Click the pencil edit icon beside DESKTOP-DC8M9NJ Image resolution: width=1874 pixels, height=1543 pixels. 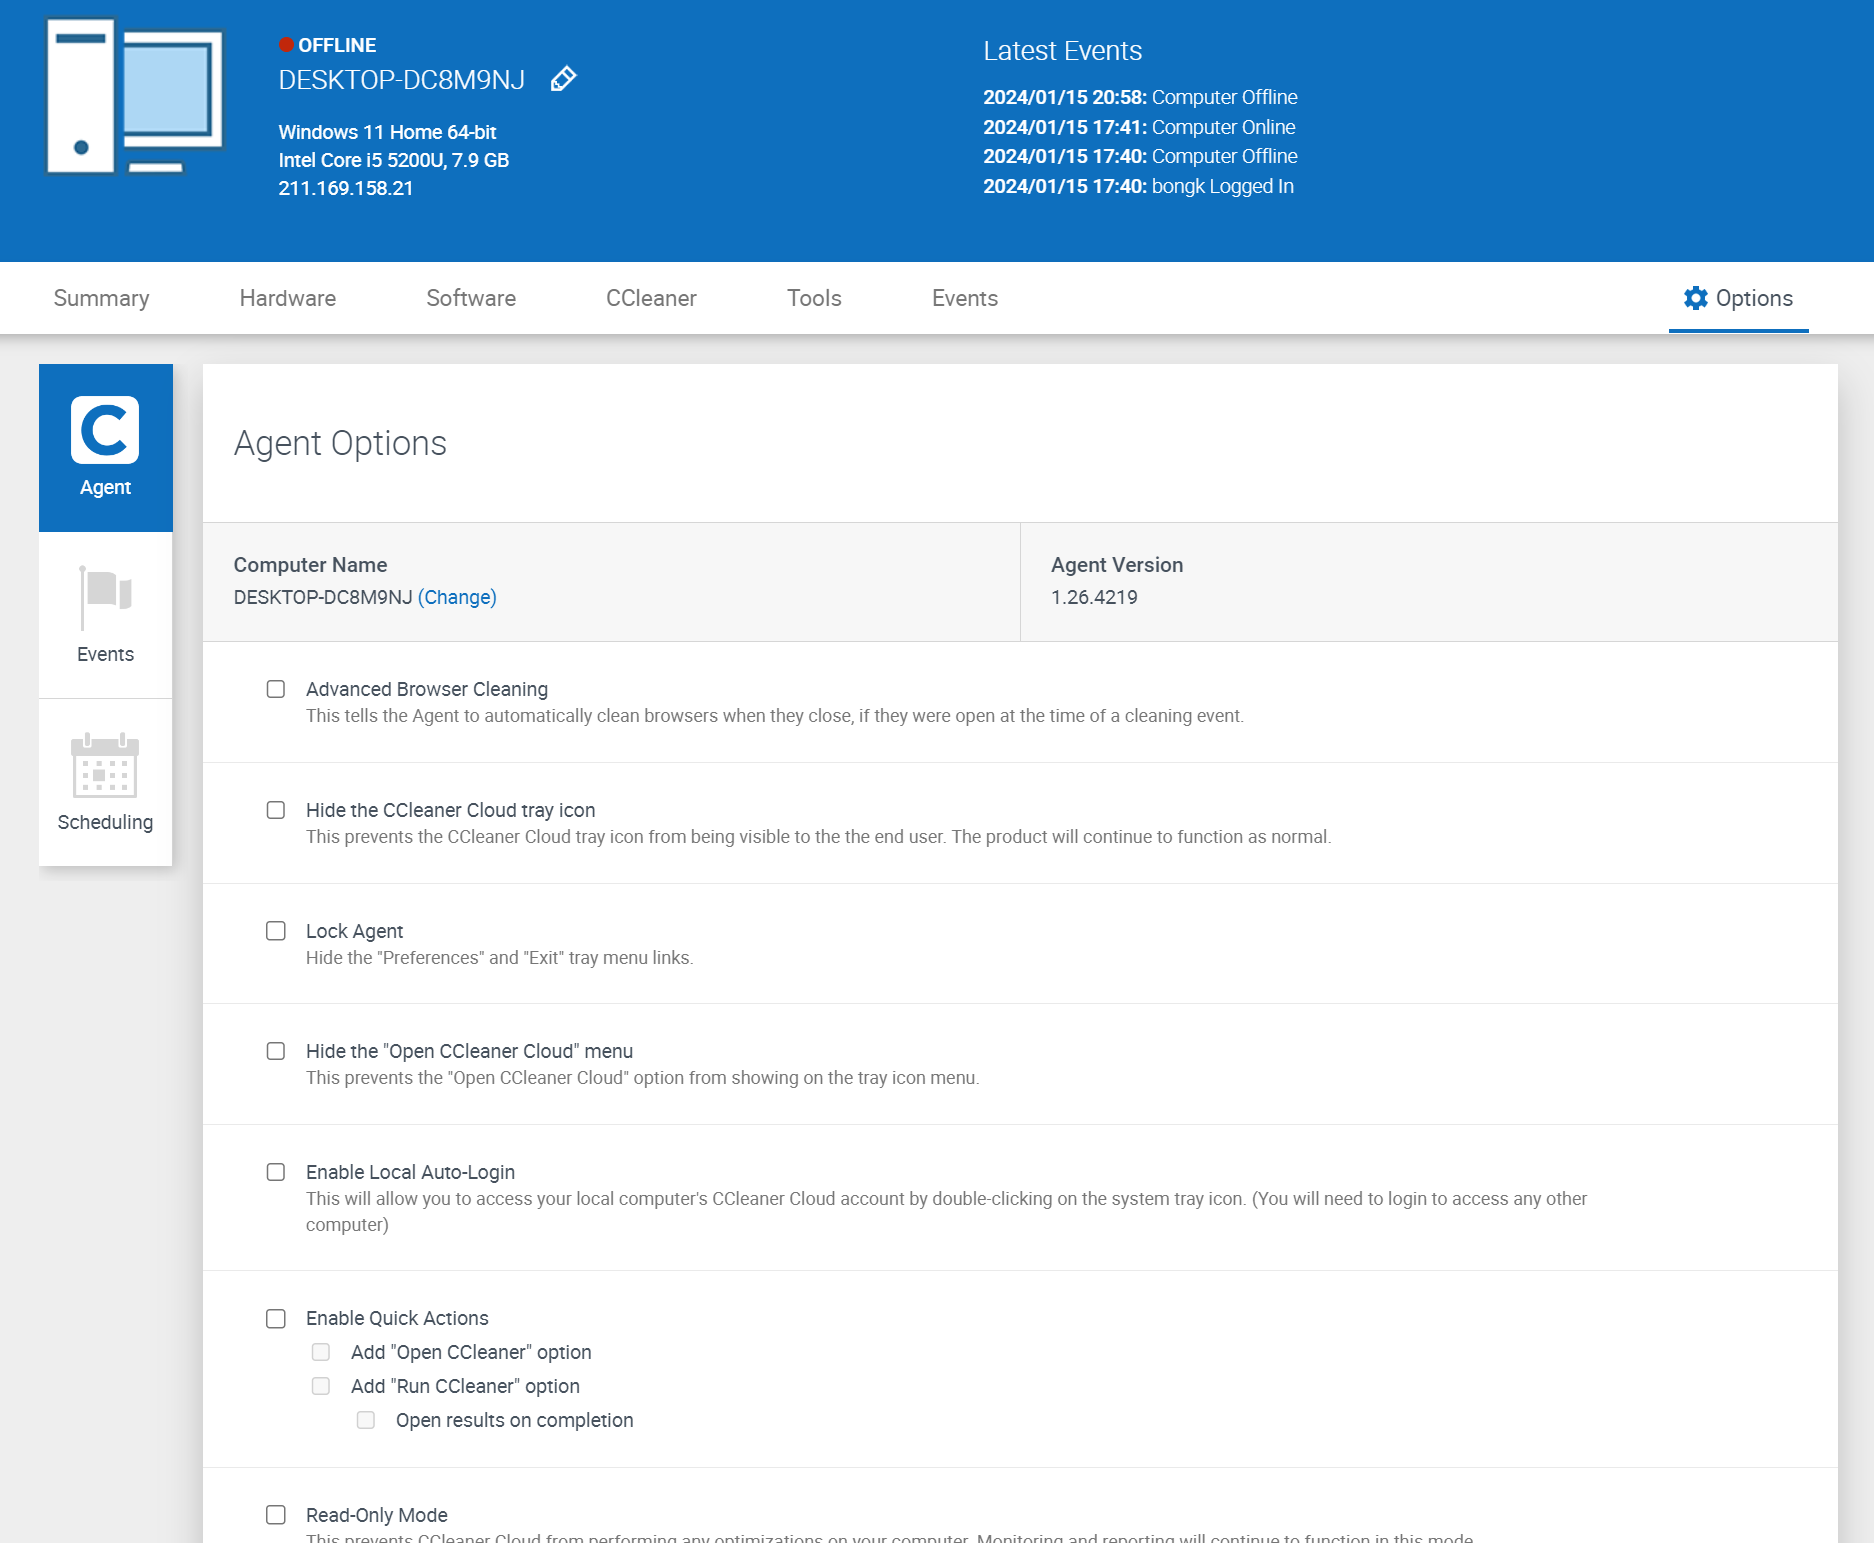(564, 79)
